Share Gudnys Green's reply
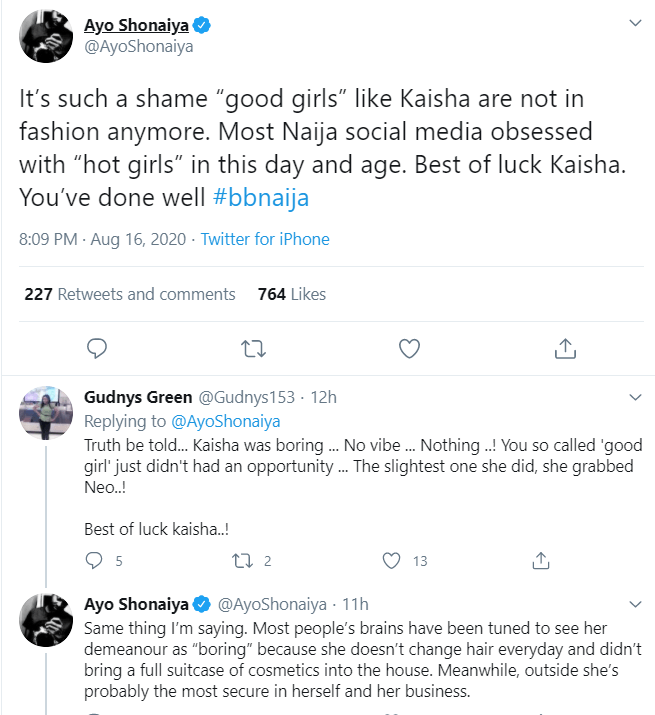655x715 pixels. pyautogui.click(x=541, y=561)
